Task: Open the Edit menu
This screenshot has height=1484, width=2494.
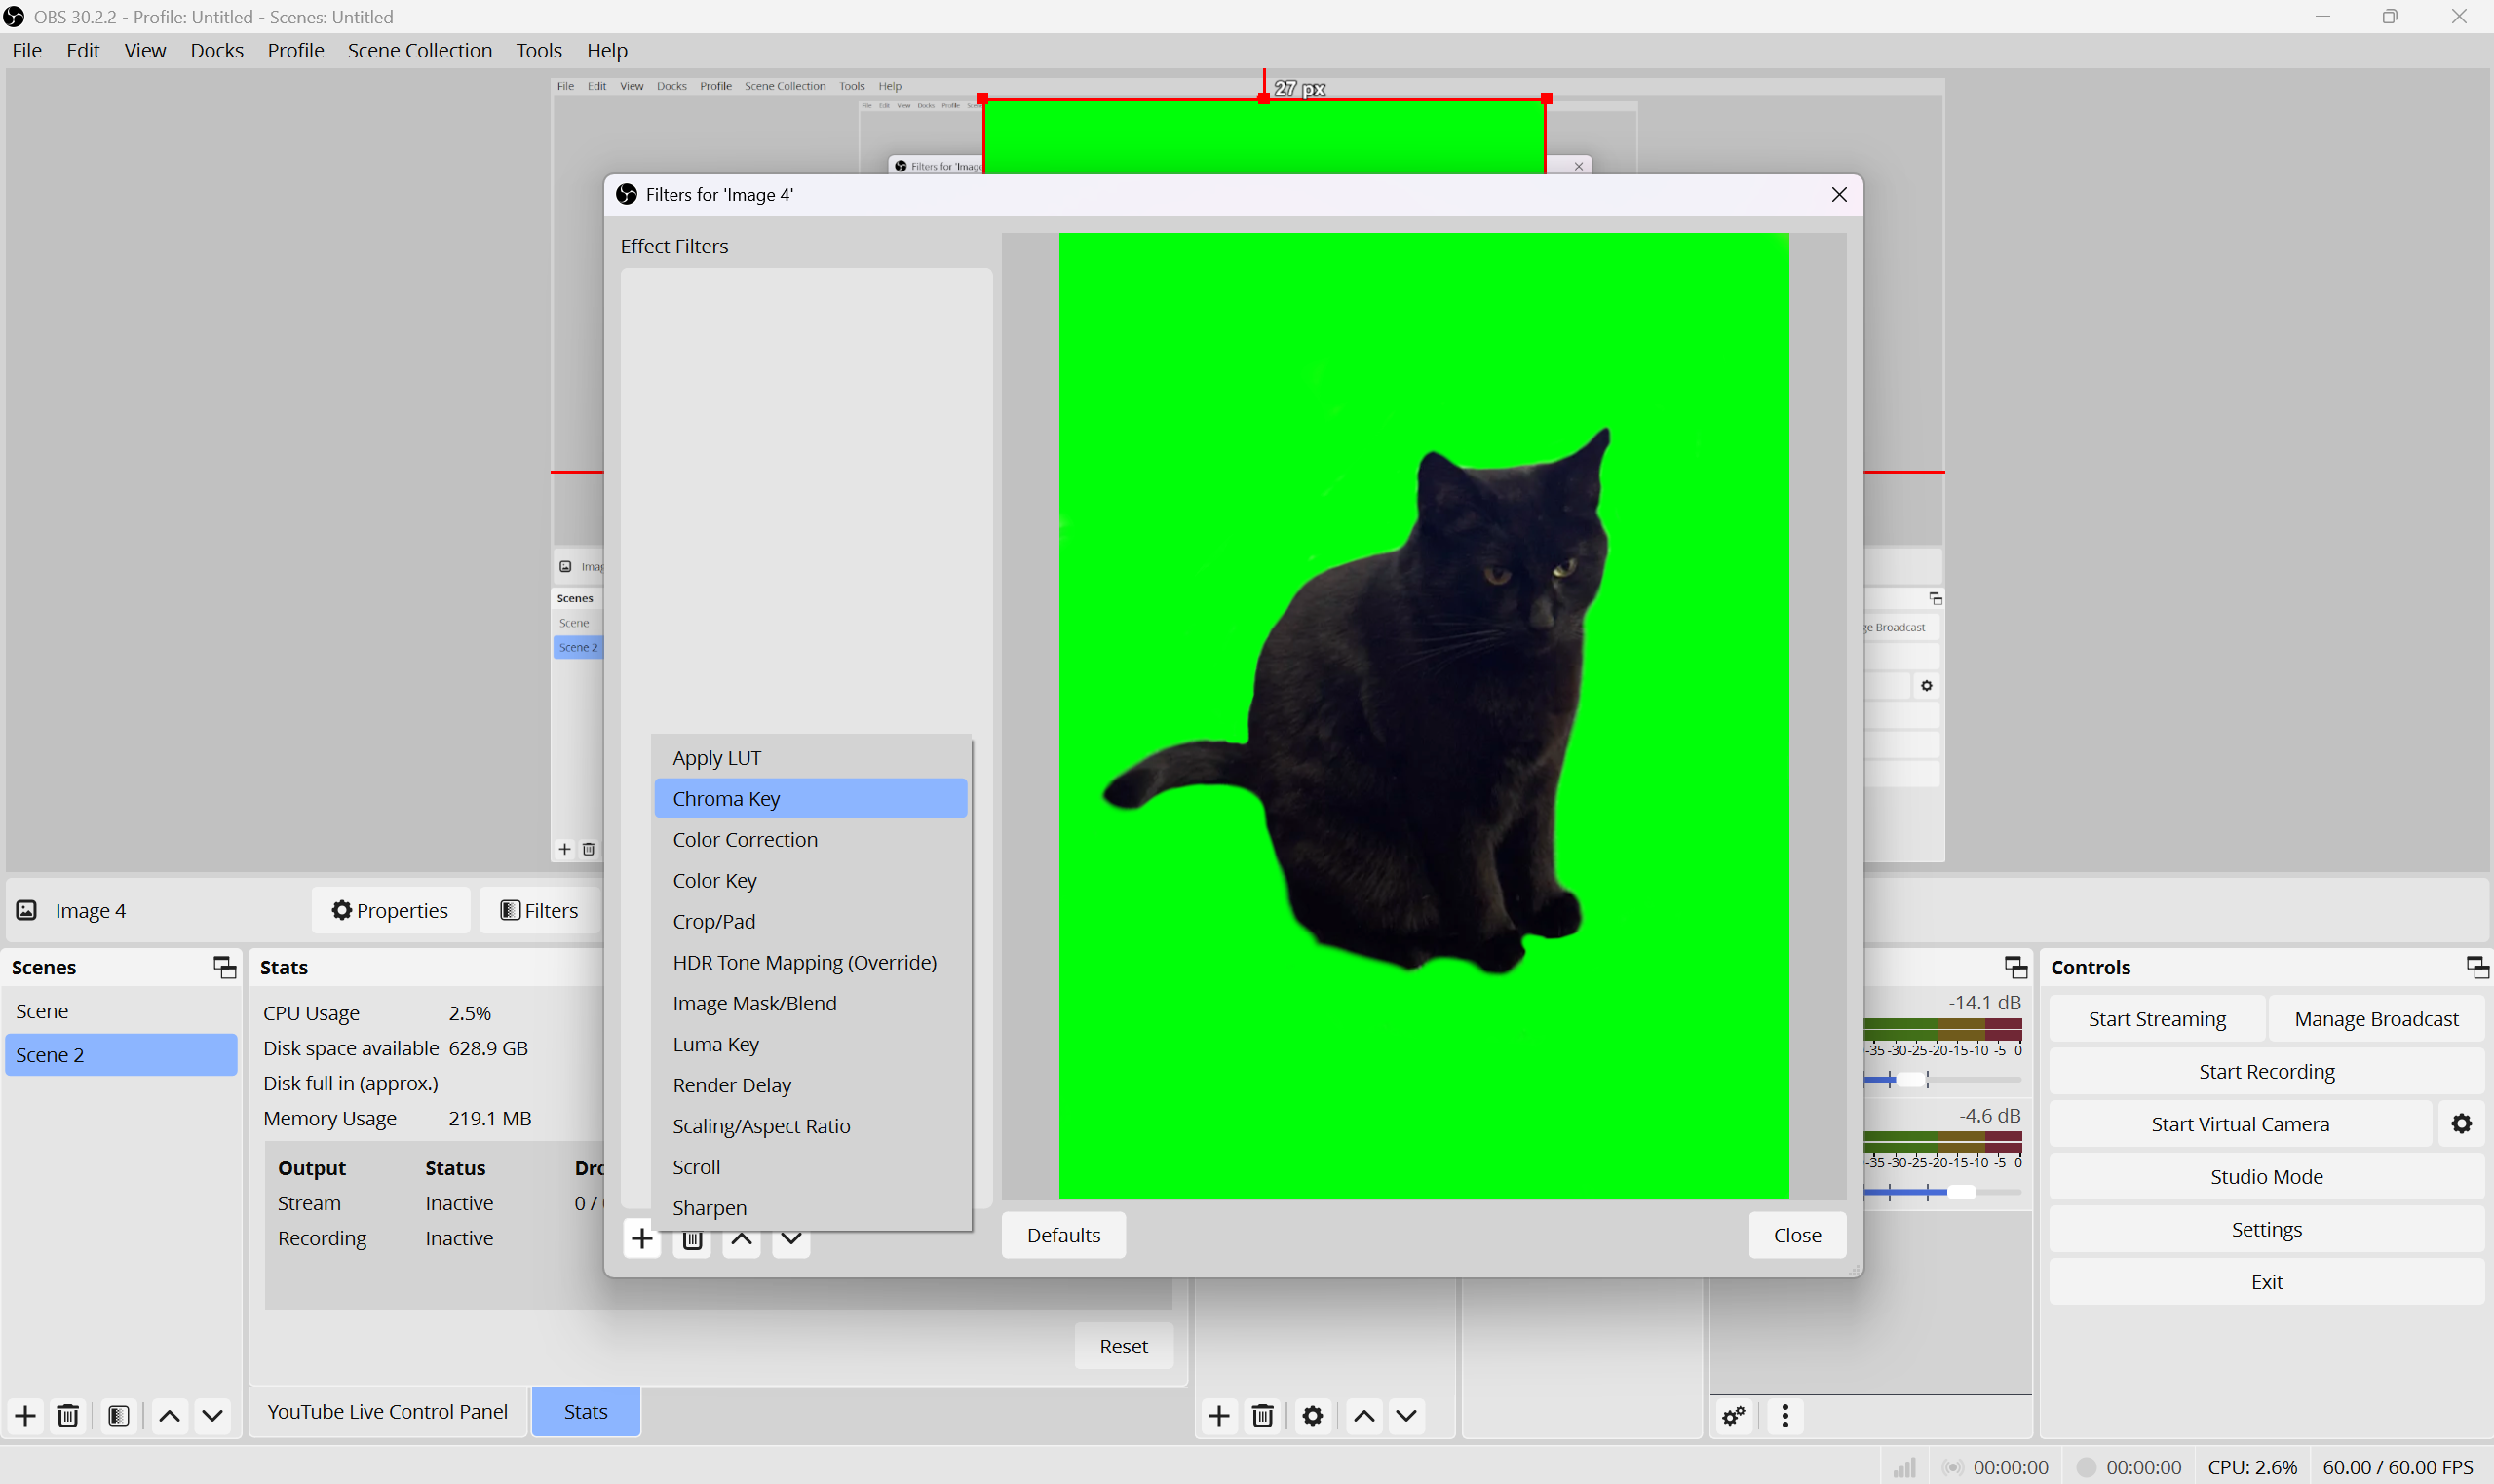Action: [x=83, y=50]
